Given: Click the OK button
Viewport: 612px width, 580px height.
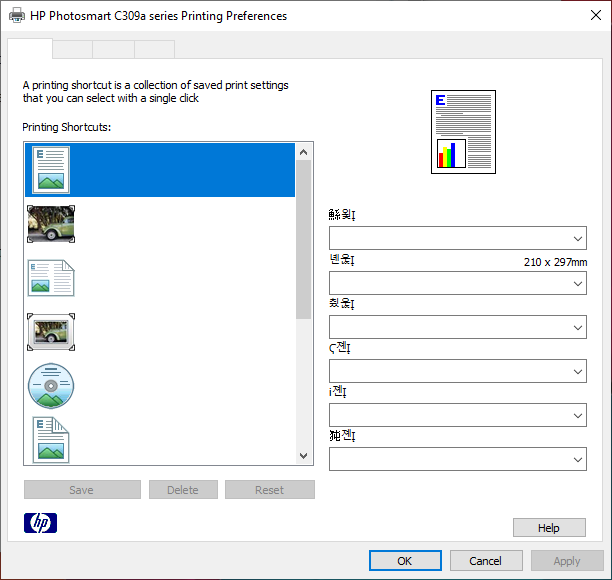Looking at the screenshot, I should 406,561.
